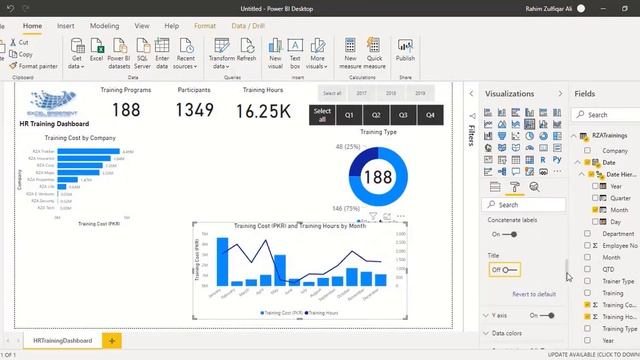This screenshot has height=360, width=640.
Task: Open the Help tab
Action: click(x=172, y=26)
